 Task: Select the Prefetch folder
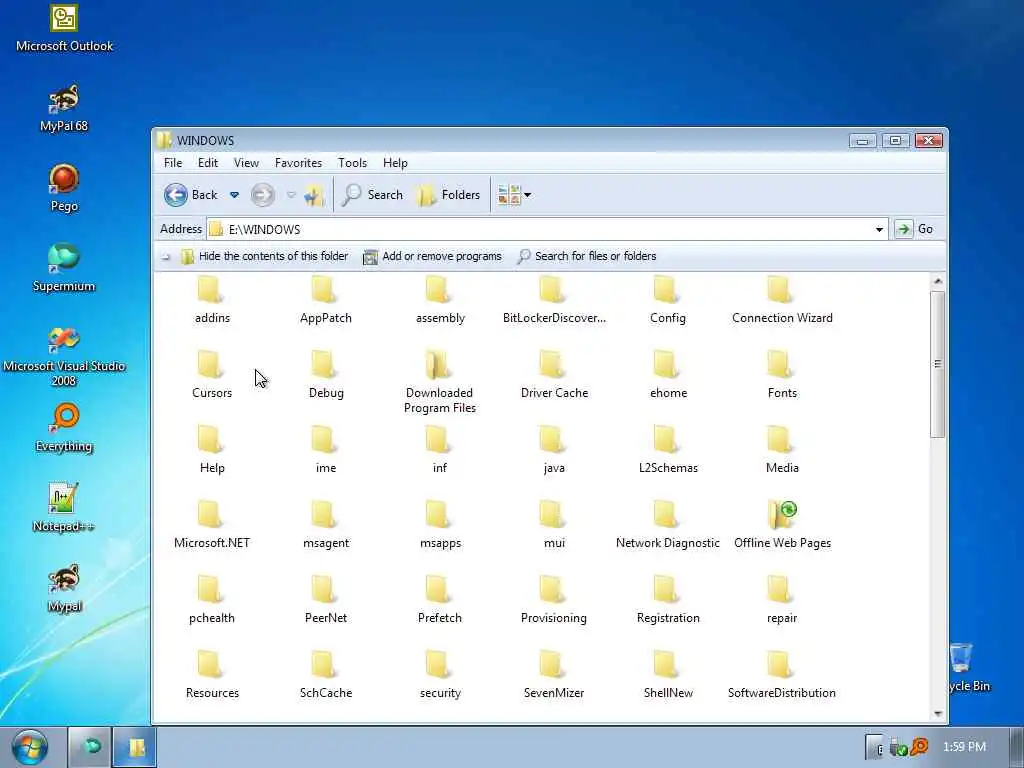[x=440, y=601]
